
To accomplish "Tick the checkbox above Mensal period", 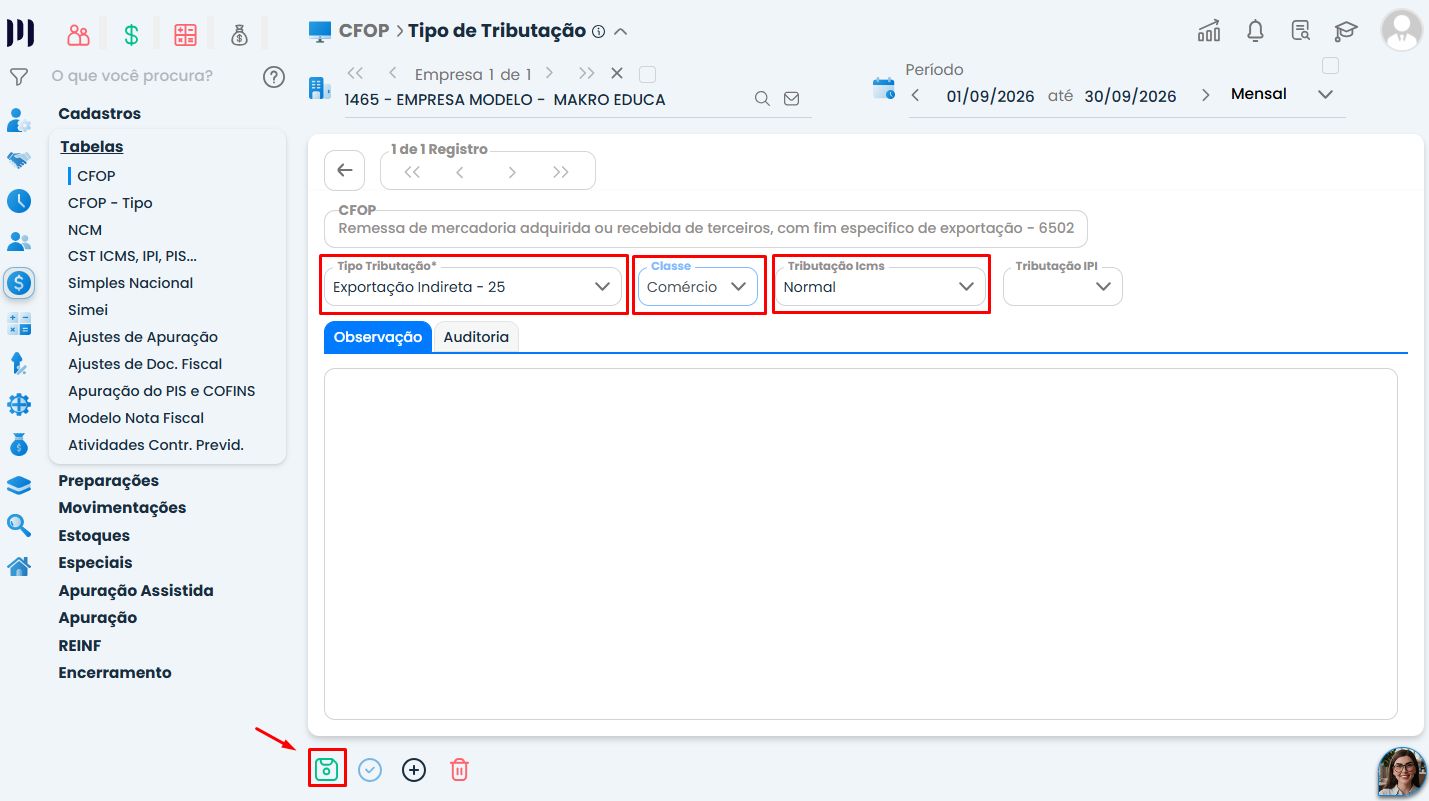I will (x=1330, y=66).
